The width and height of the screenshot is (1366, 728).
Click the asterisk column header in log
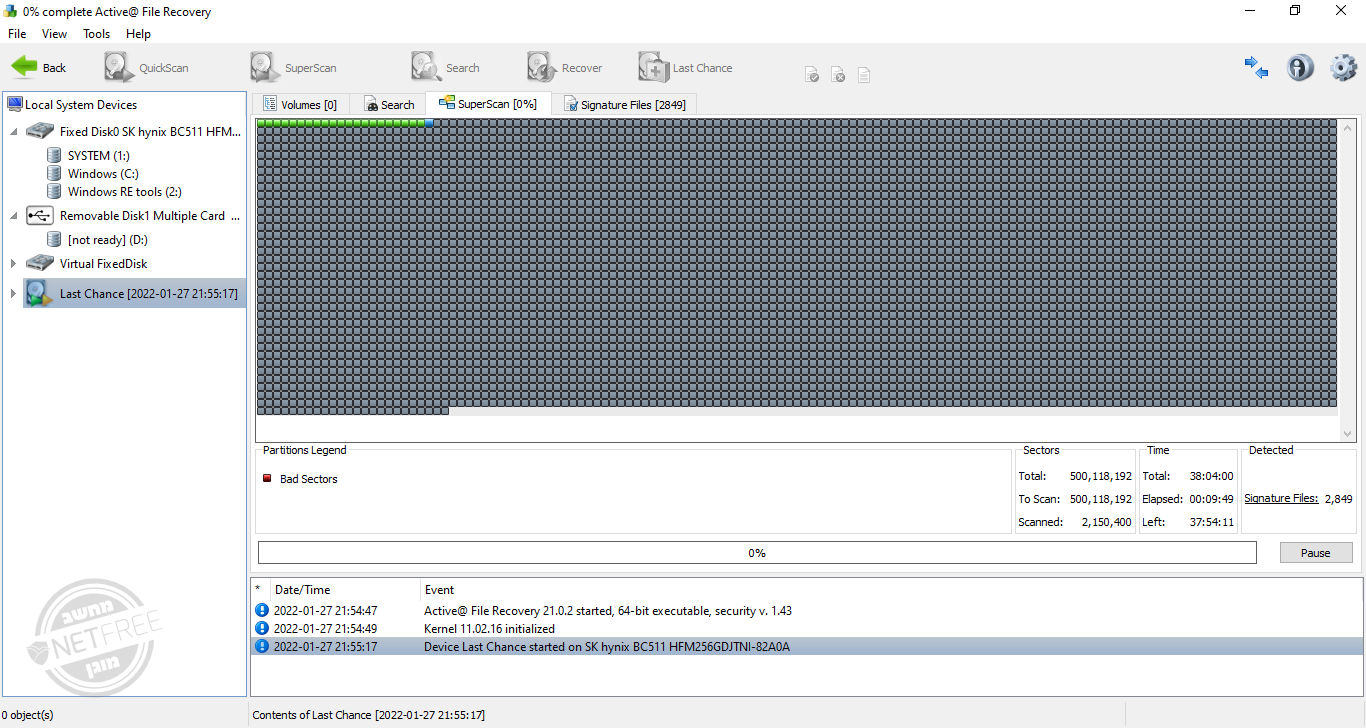[x=260, y=589]
